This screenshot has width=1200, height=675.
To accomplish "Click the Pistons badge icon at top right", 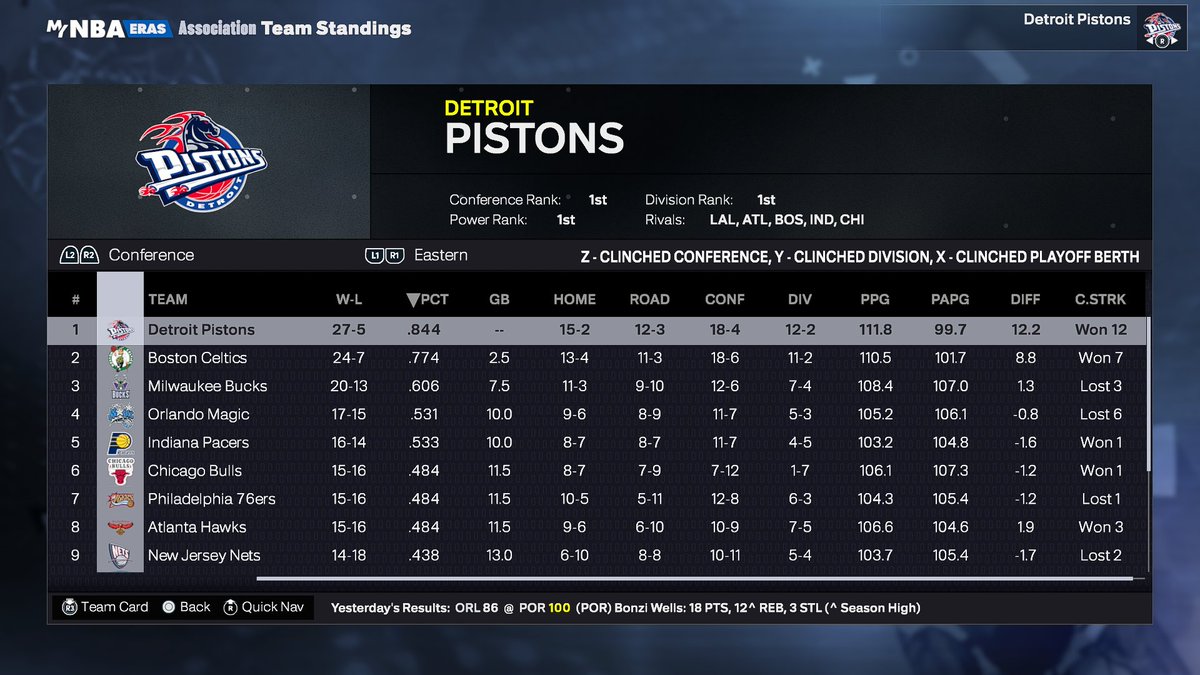I will 1161,27.
